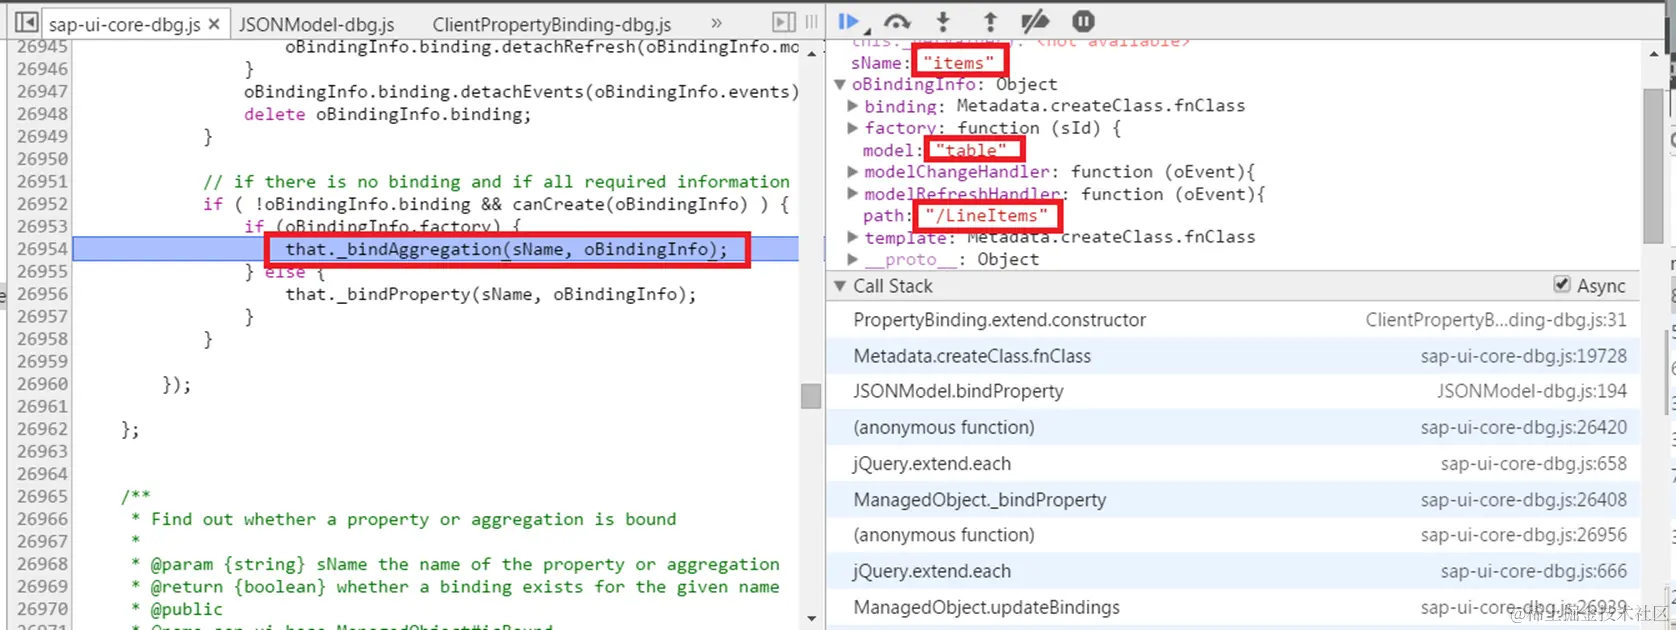Expand the __proto__ property

click(x=852, y=259)
